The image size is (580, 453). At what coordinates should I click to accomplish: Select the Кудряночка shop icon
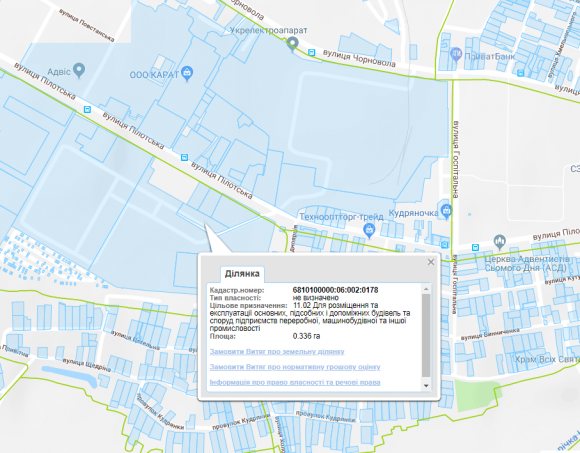(x=446, y=211)
